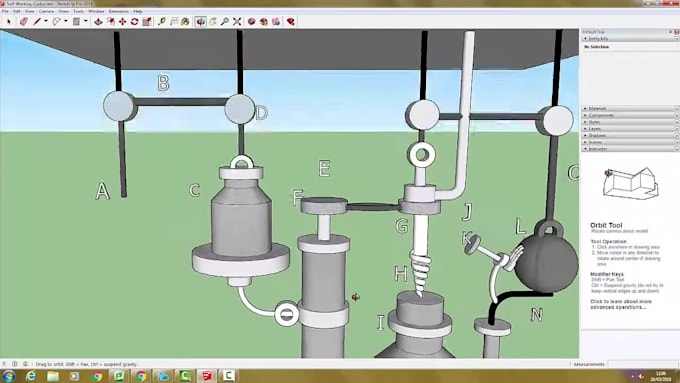Click into the Measurements input box
Screen dimensions: 680x383
[643, 364]
